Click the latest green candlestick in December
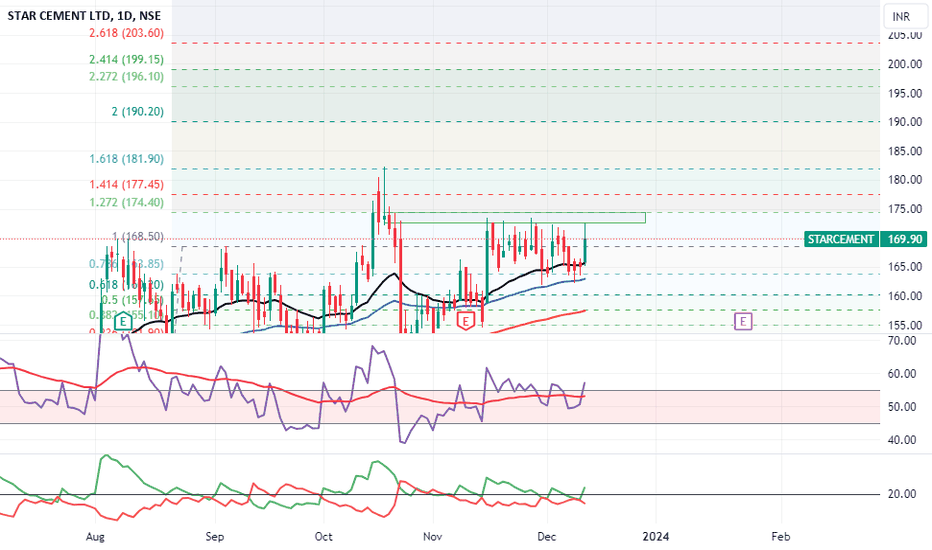This screenshot has height=550, width=932. click(585, 244)
